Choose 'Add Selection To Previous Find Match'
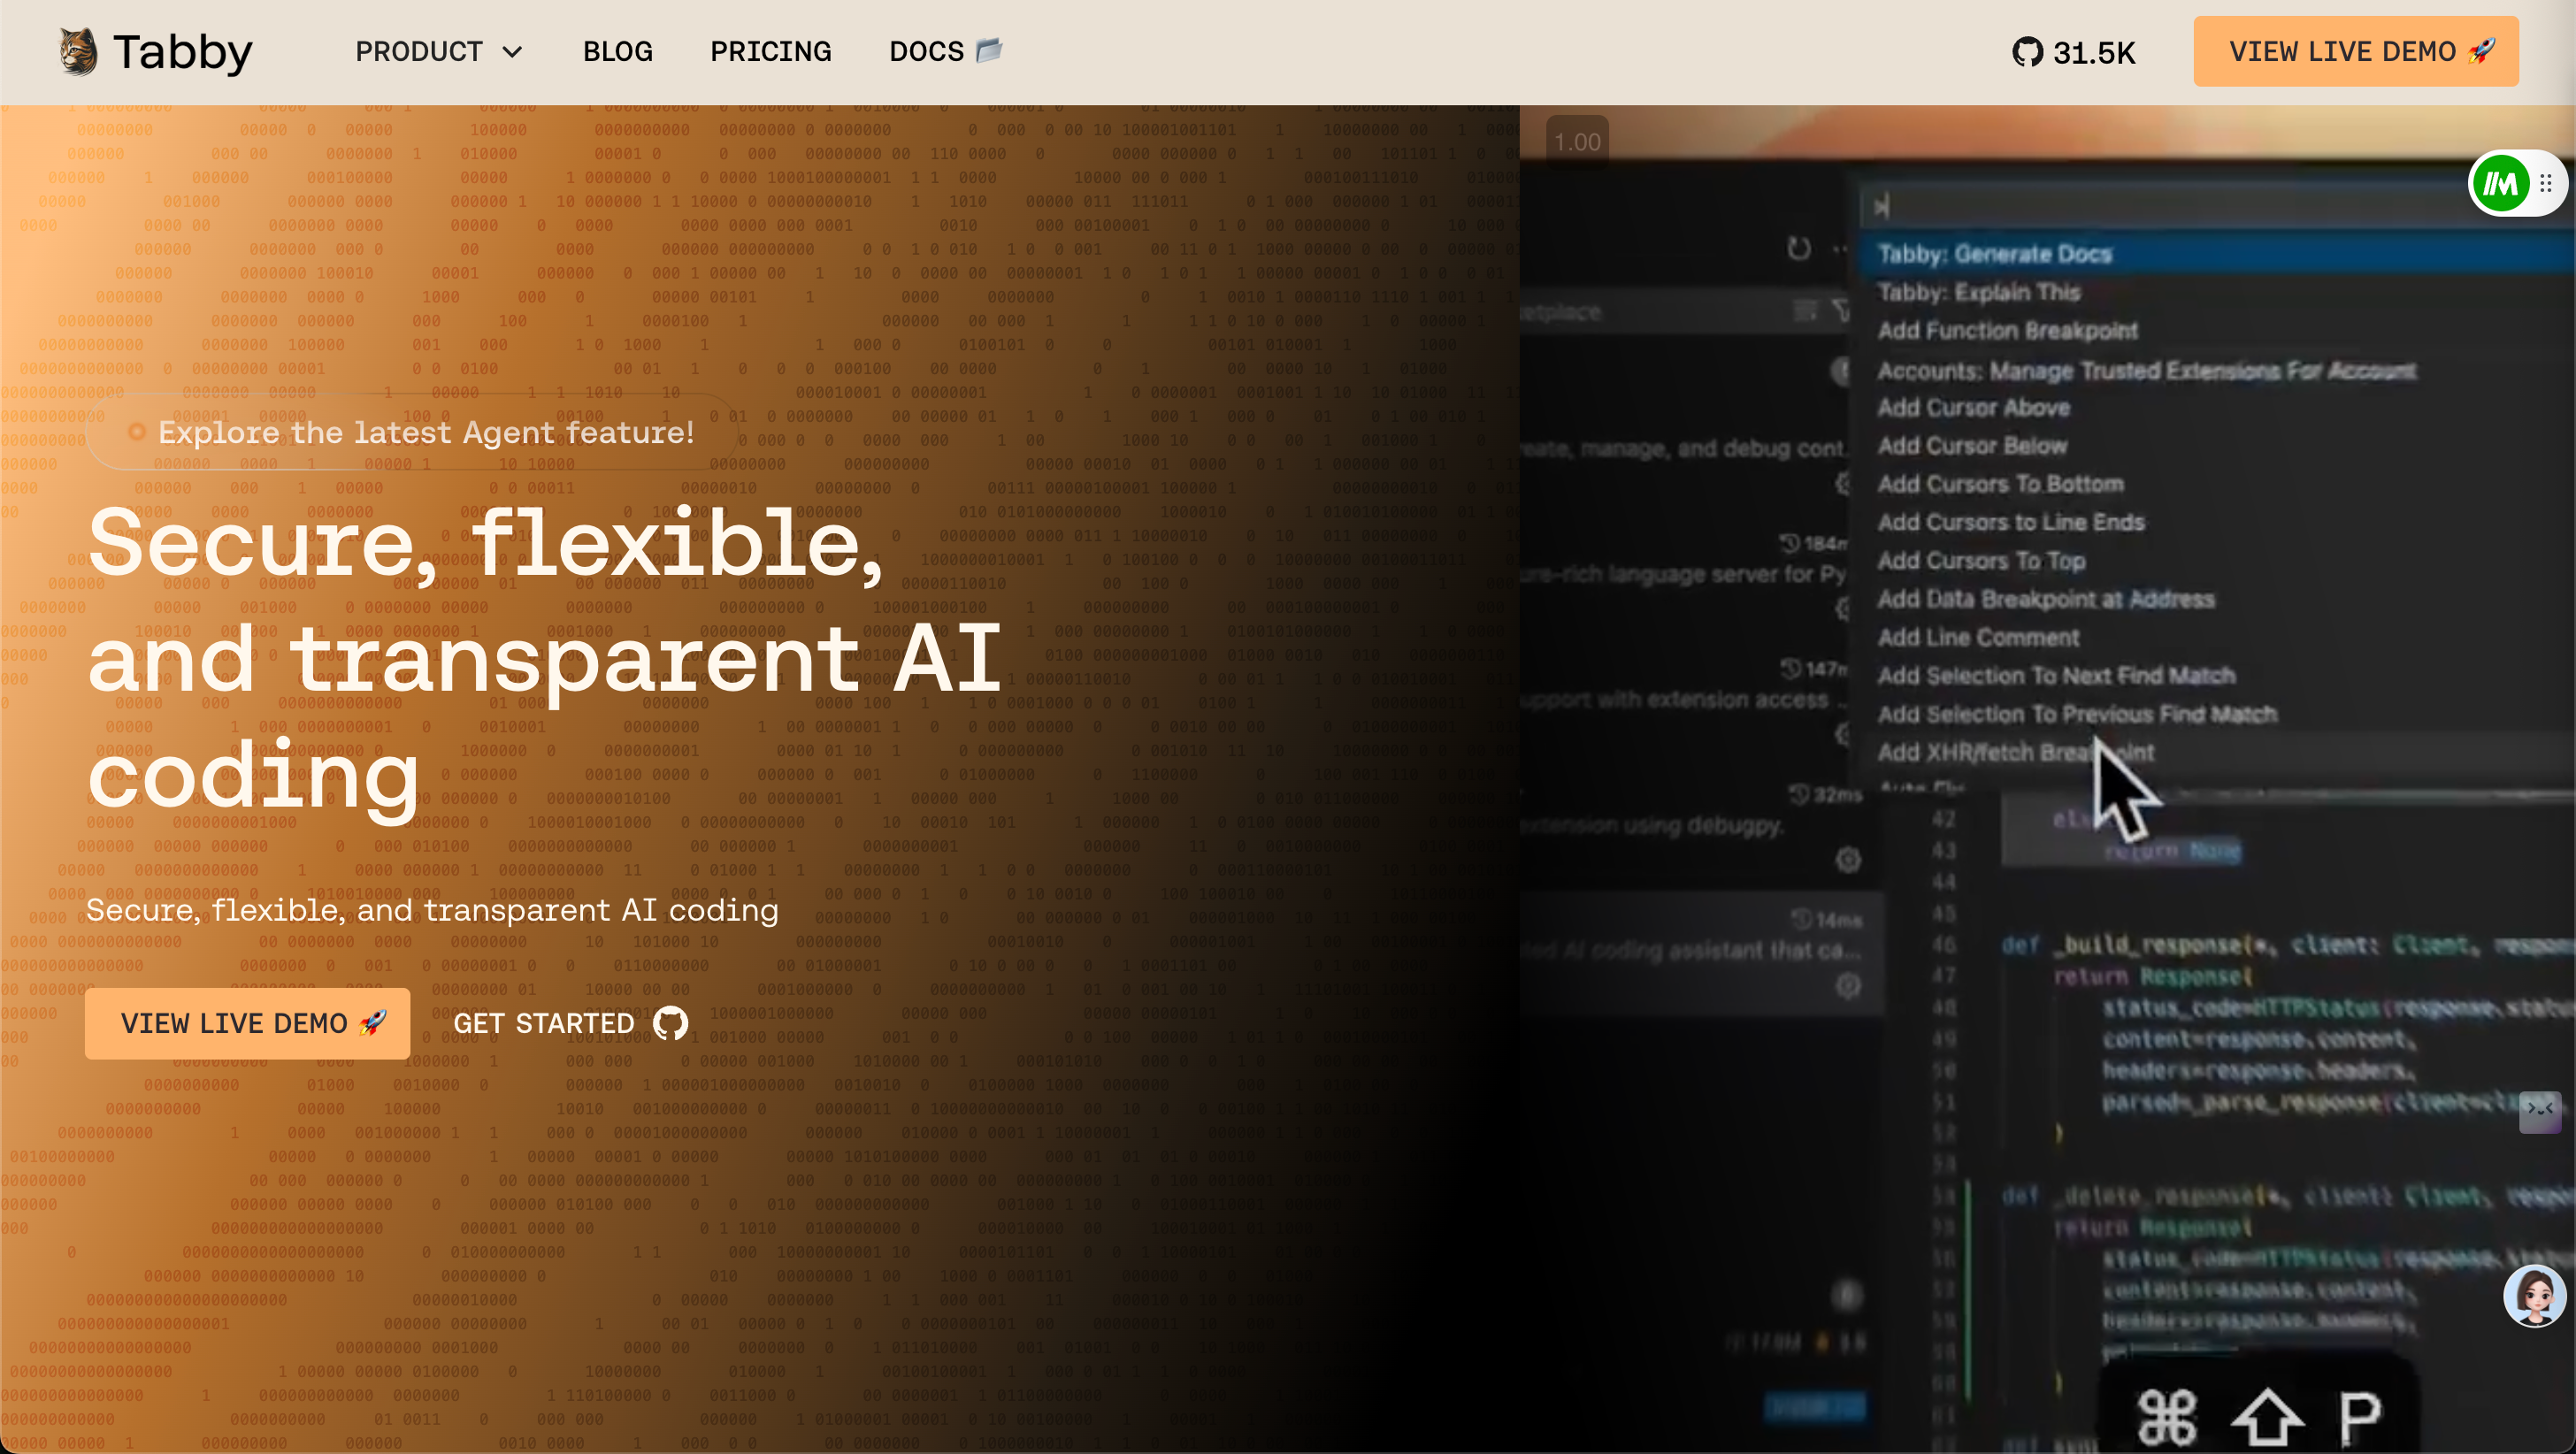The image size is (2576, 1454). pos(2216,714)
